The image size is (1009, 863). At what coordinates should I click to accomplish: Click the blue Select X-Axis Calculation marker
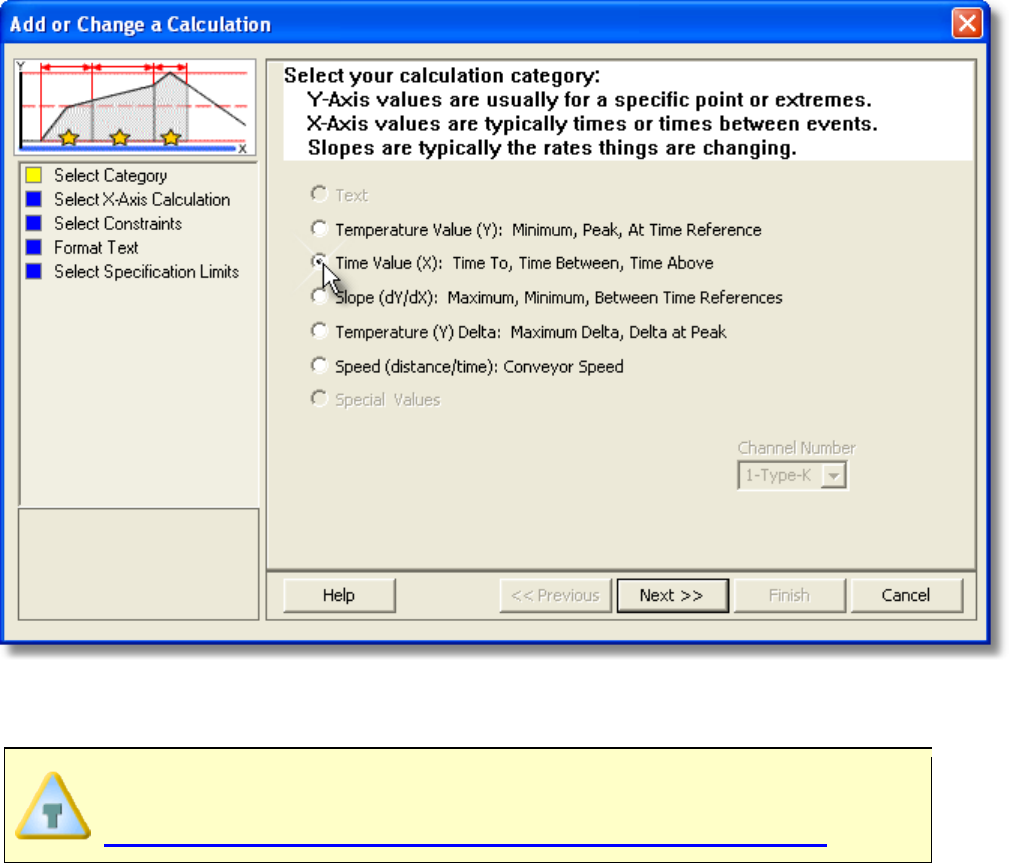[x=33, y=199]
